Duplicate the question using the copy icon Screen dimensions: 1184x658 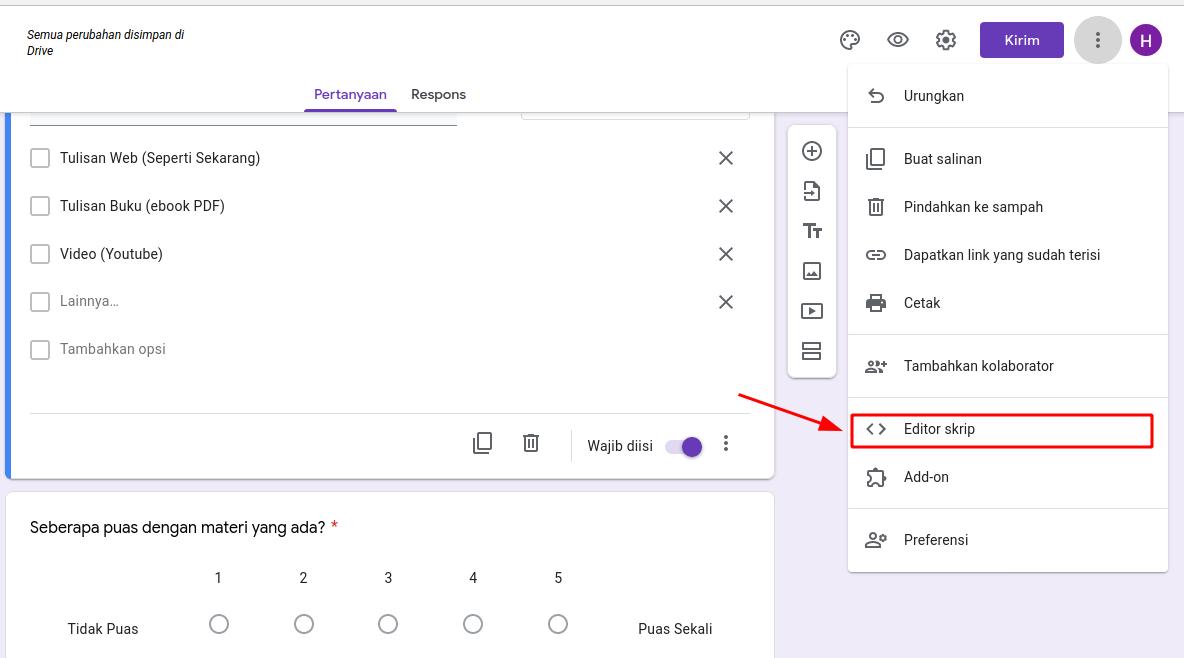pyautogui.click(x=483, y=443)
